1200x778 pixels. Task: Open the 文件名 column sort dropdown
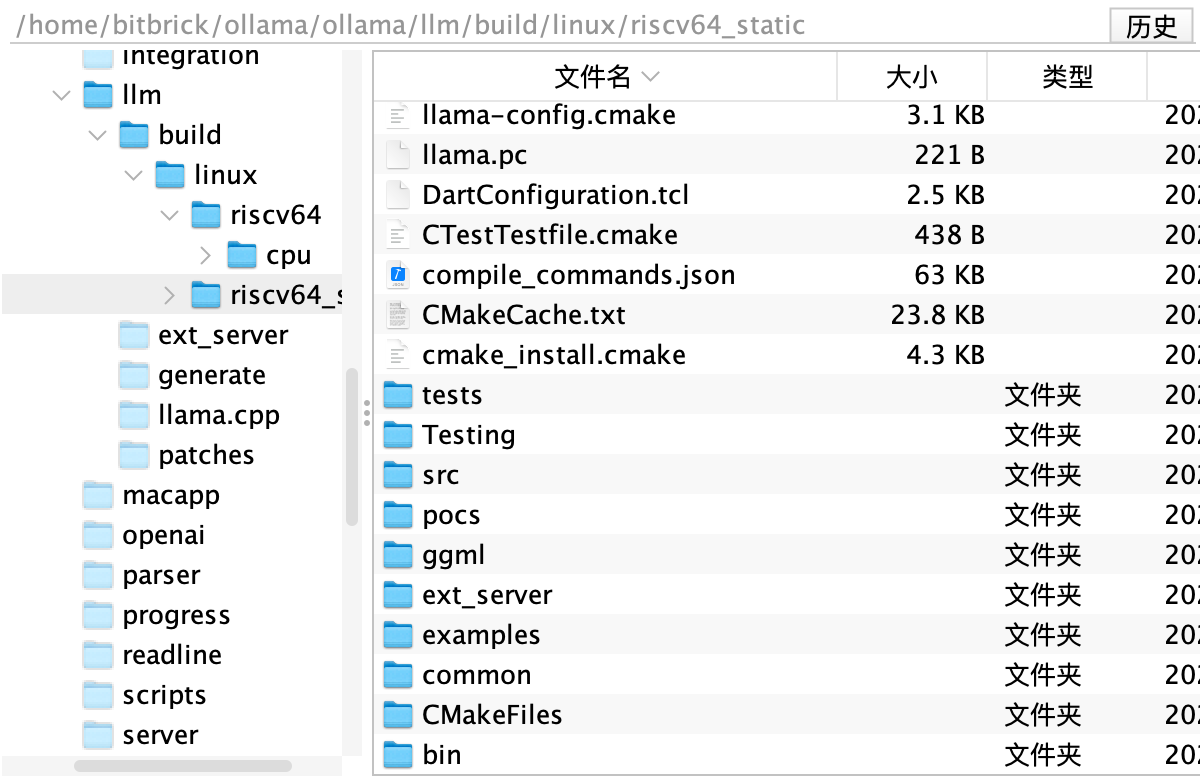(x=651, y=75)
